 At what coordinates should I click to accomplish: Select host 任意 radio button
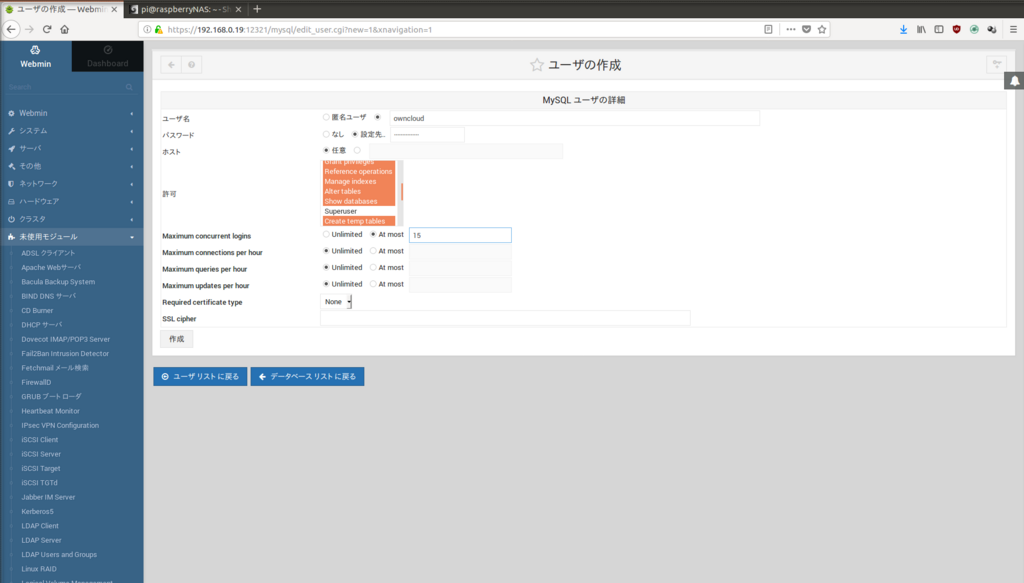click(x=326, y=151)
